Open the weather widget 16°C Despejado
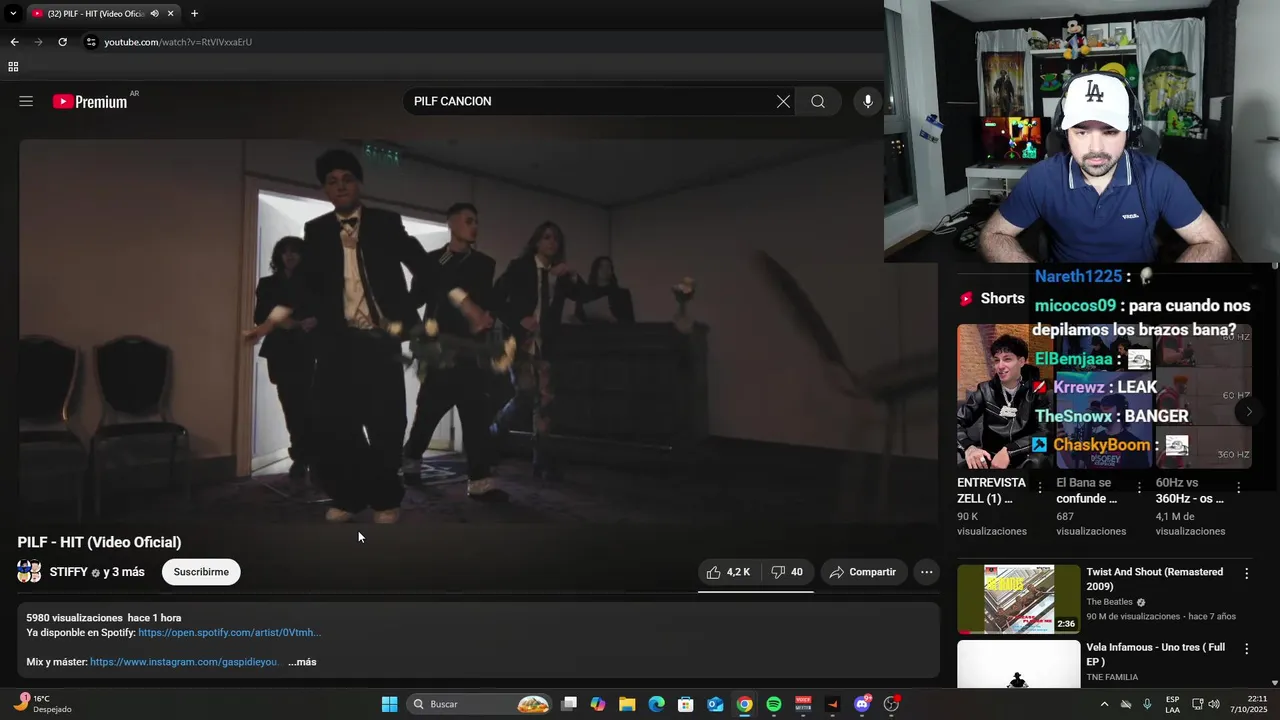 tap(42, 704)
